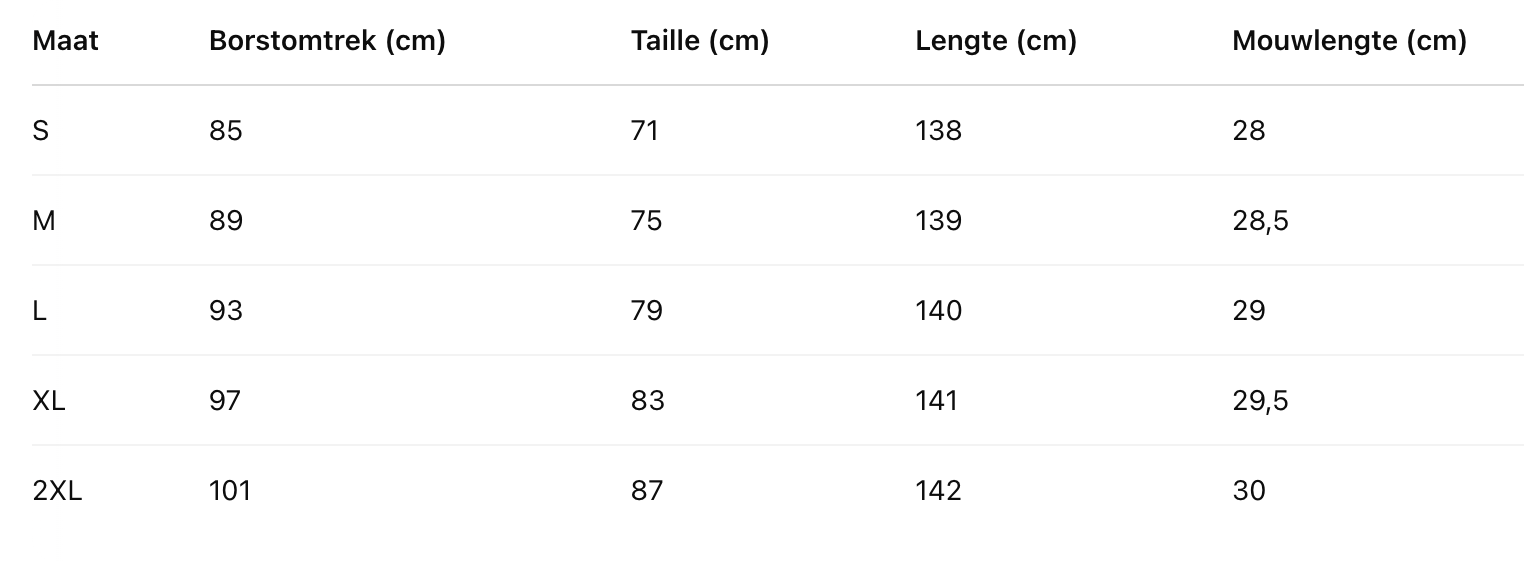
Task: Click the Taille (cm) column header
Action: click(700, 41)
